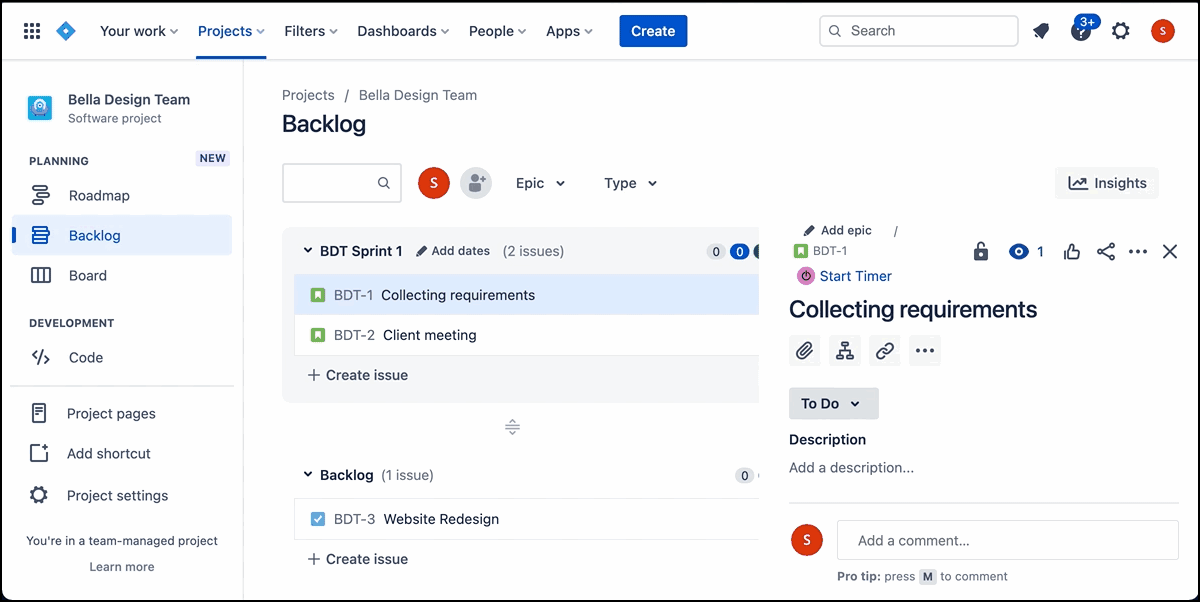Click the thumbs up vote icon

[x=1072, y=252]
